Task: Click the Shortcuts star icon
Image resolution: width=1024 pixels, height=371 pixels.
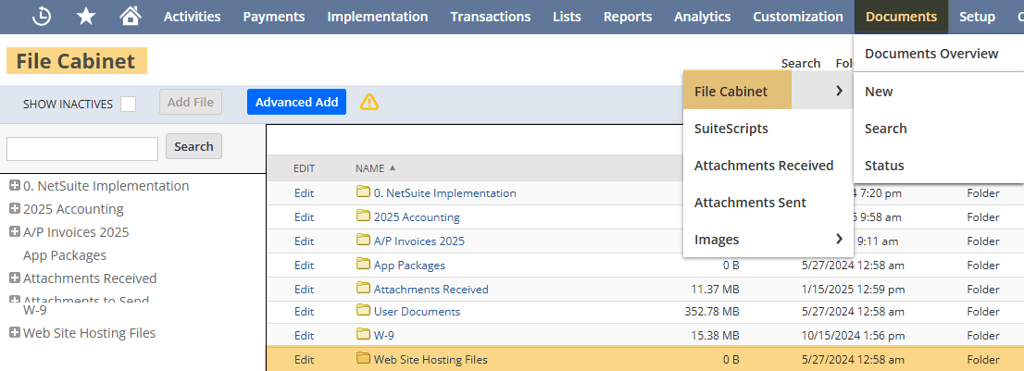Action: [86, 17]
